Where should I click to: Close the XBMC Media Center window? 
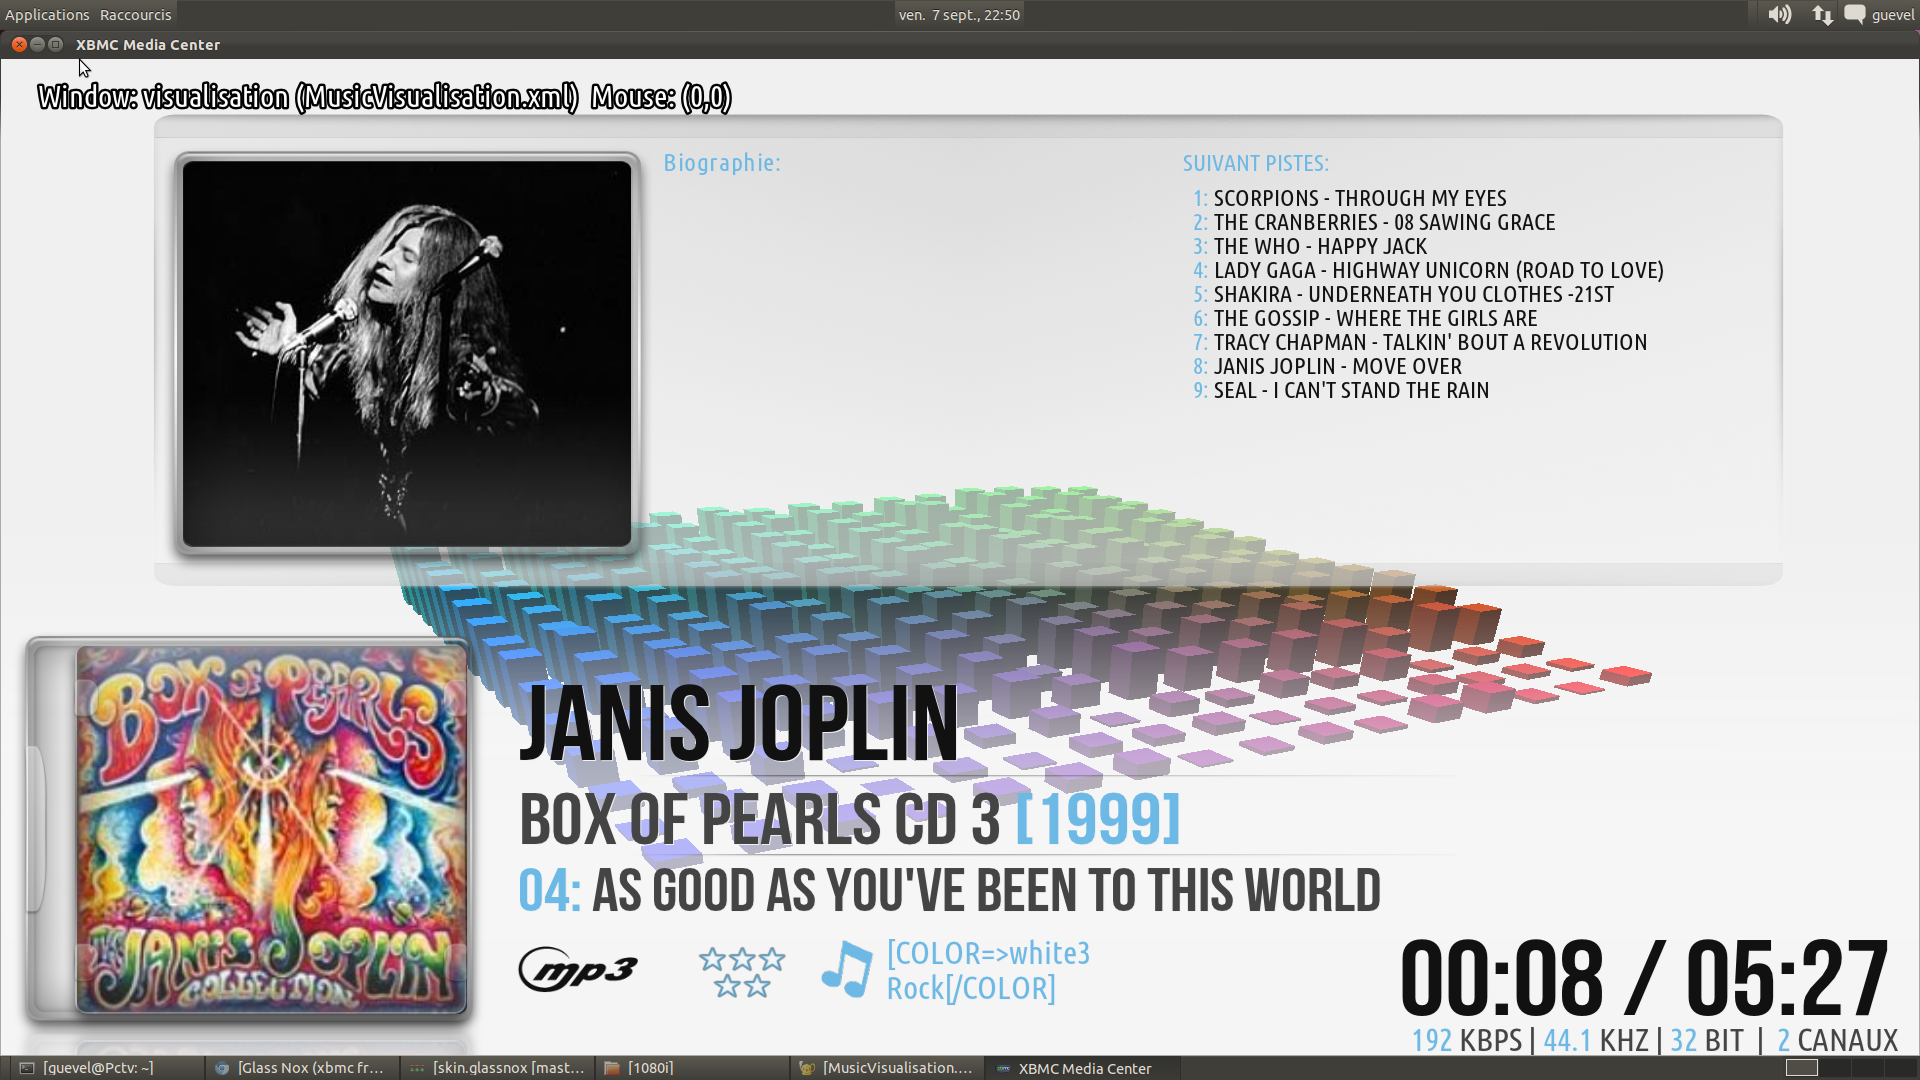[x=19, y=44]
